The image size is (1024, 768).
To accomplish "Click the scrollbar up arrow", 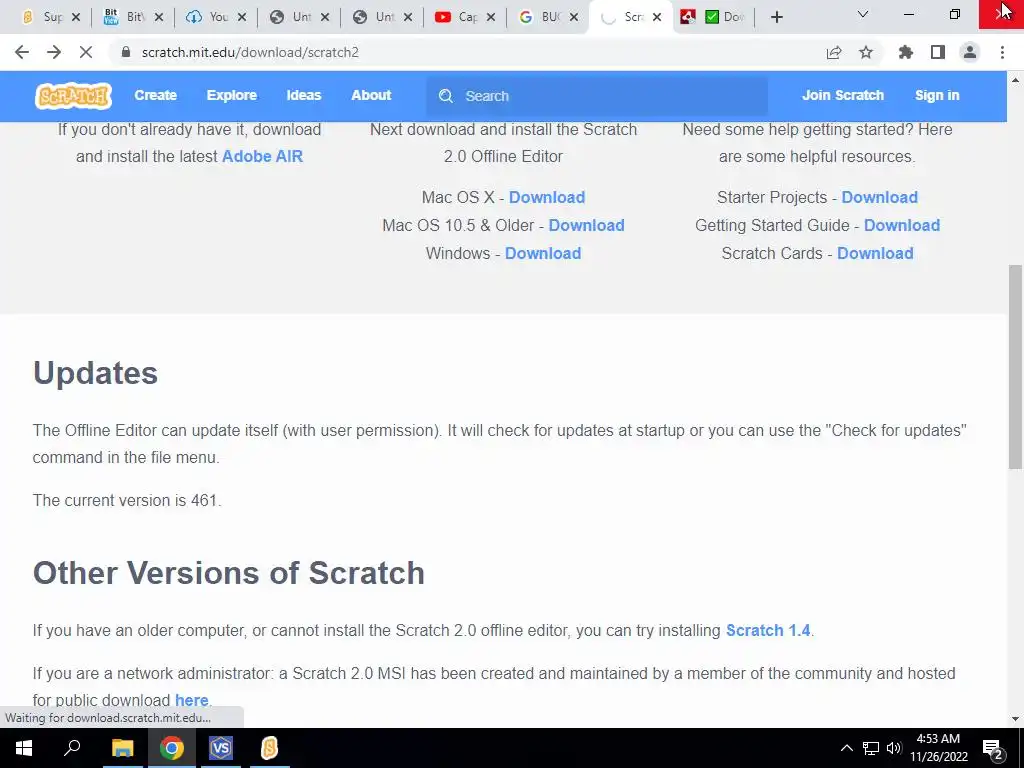I will click(1015, 80).
